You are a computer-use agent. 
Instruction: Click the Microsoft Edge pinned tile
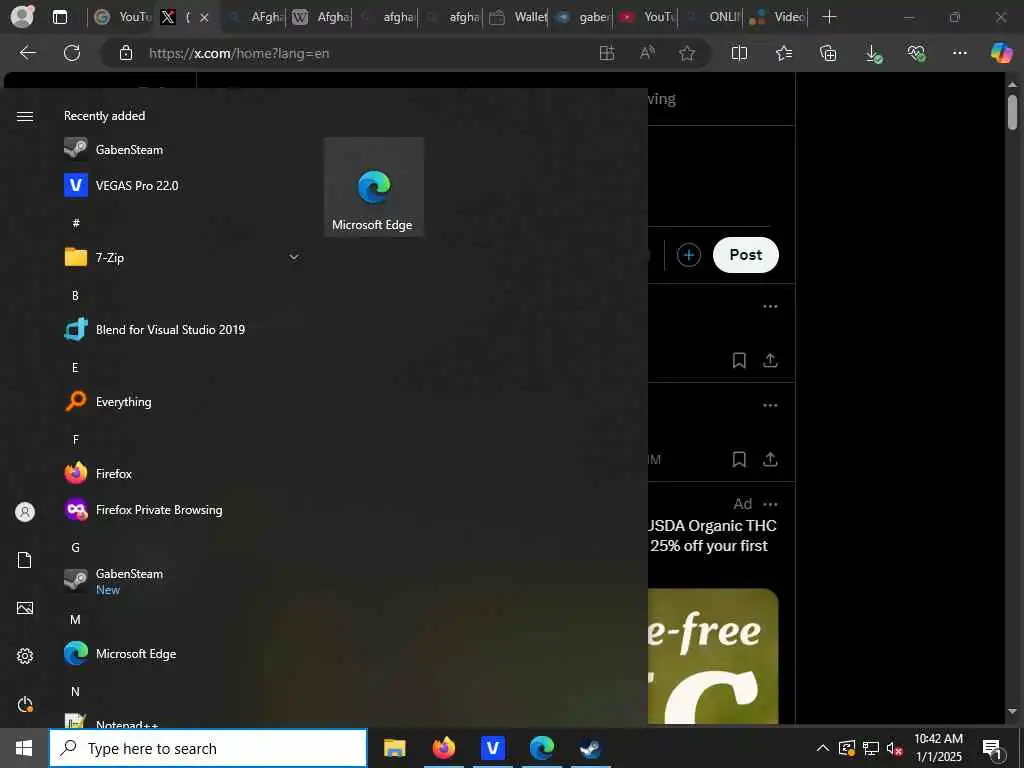pyautogui.click(x=374, y=187)
